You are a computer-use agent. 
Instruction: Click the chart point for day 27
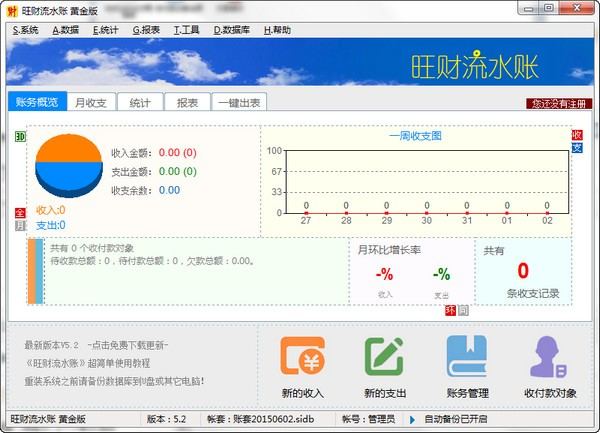point(306,213)
